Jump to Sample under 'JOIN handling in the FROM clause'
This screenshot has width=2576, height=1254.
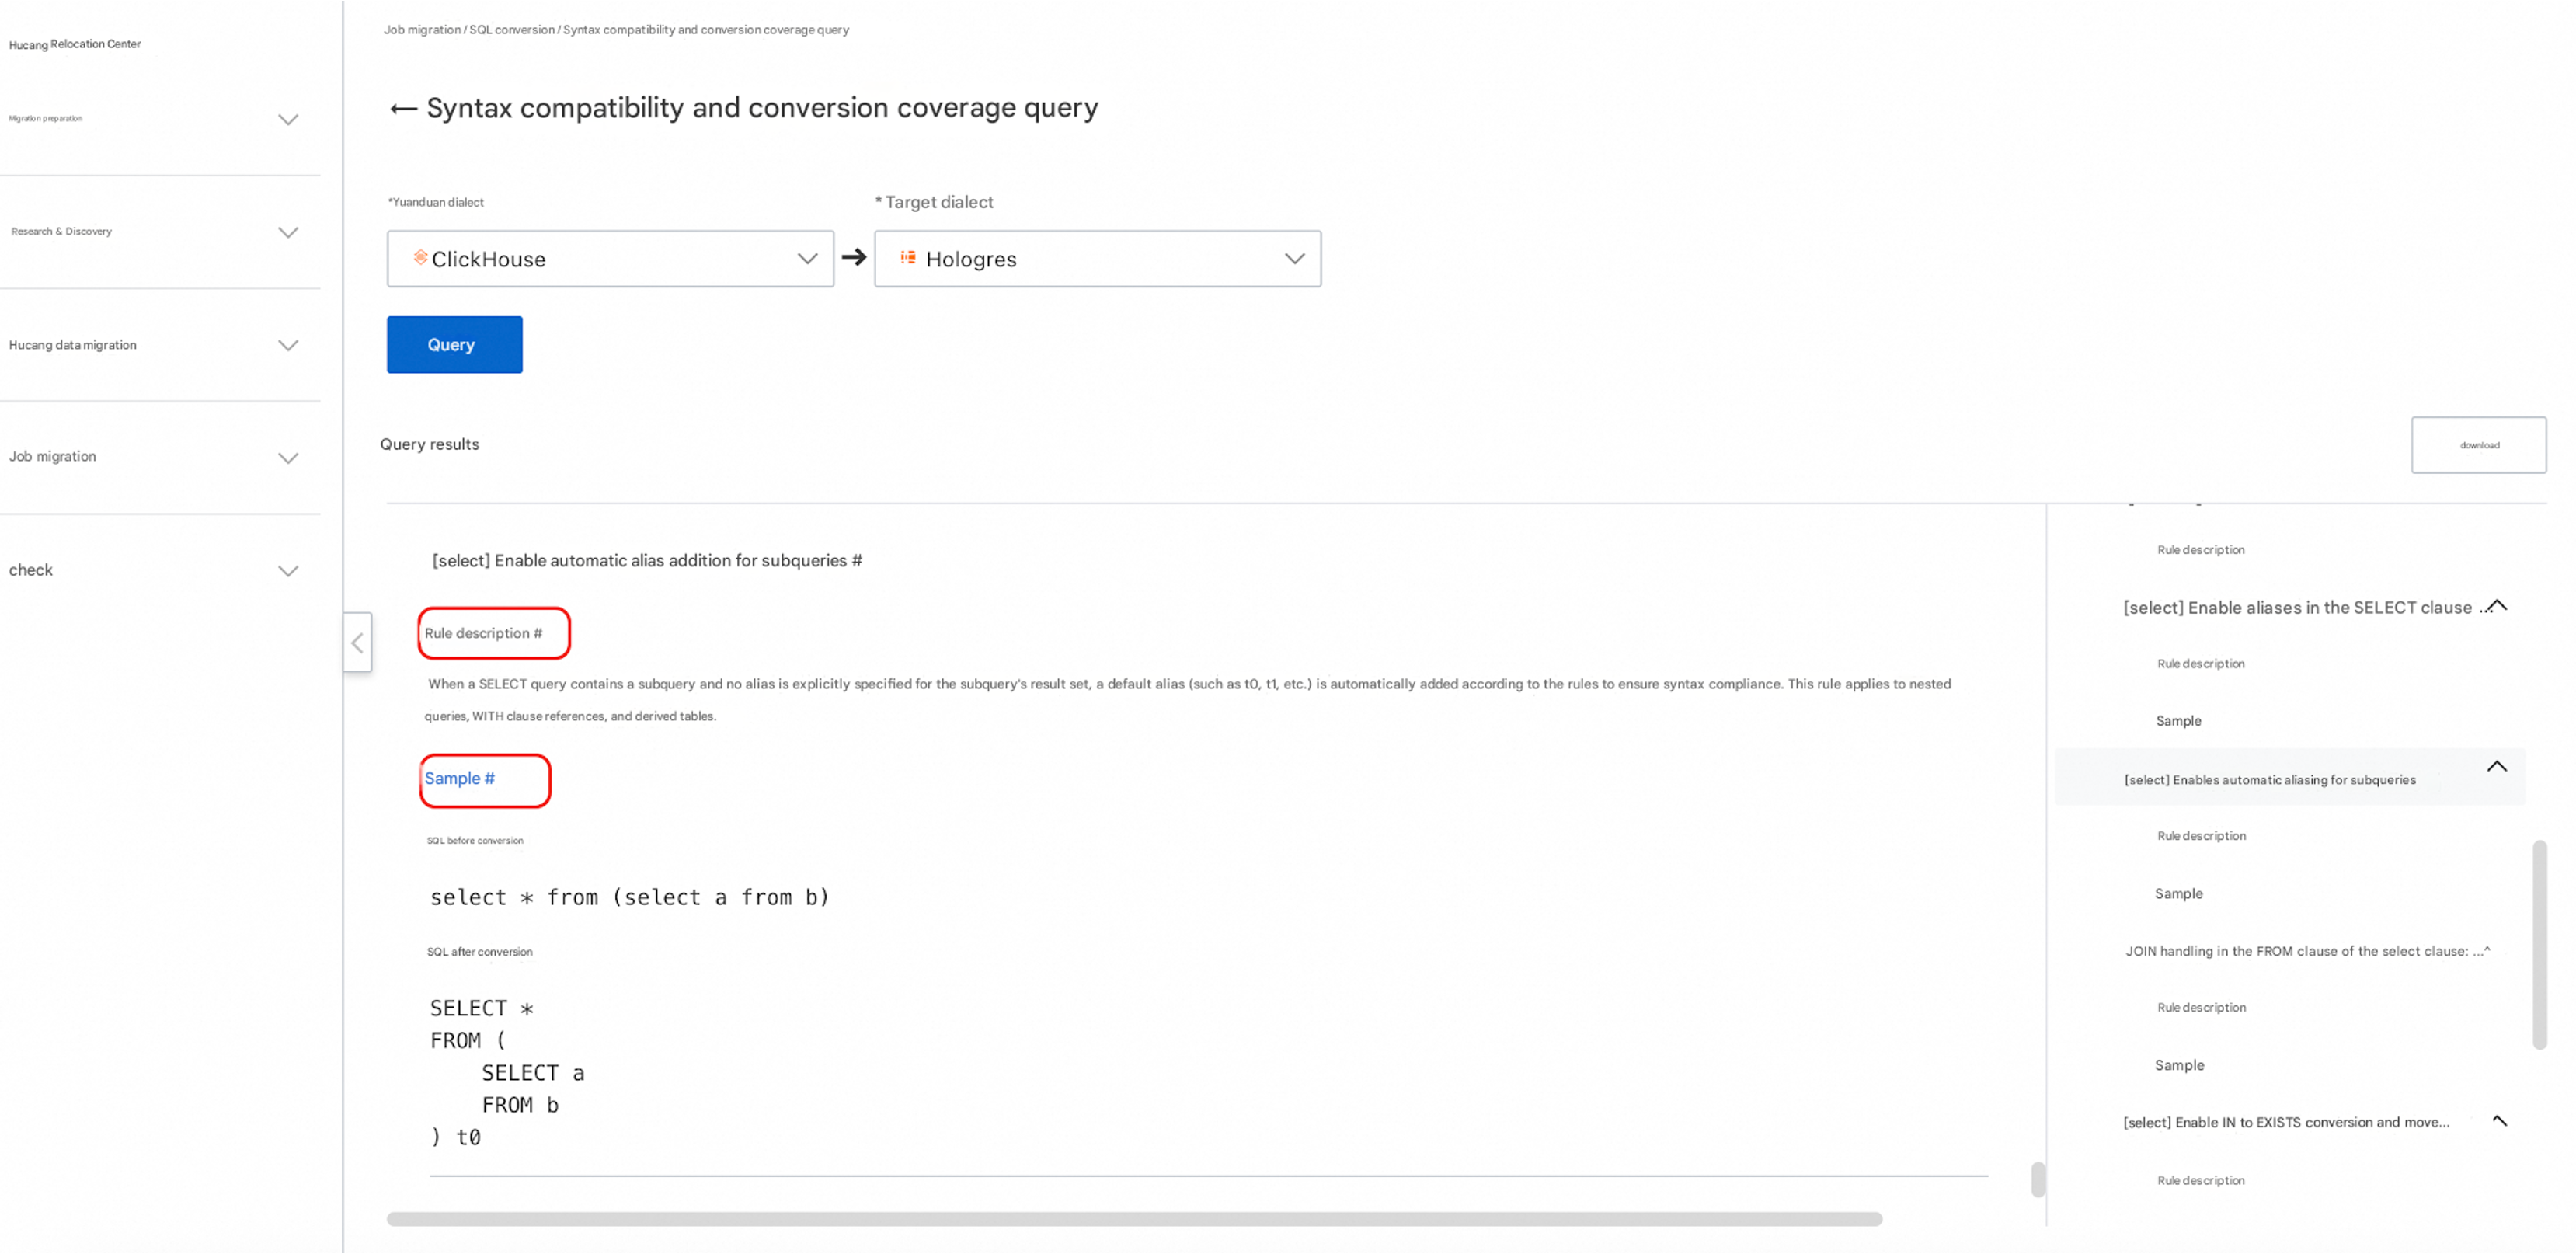[2179, 1065]
